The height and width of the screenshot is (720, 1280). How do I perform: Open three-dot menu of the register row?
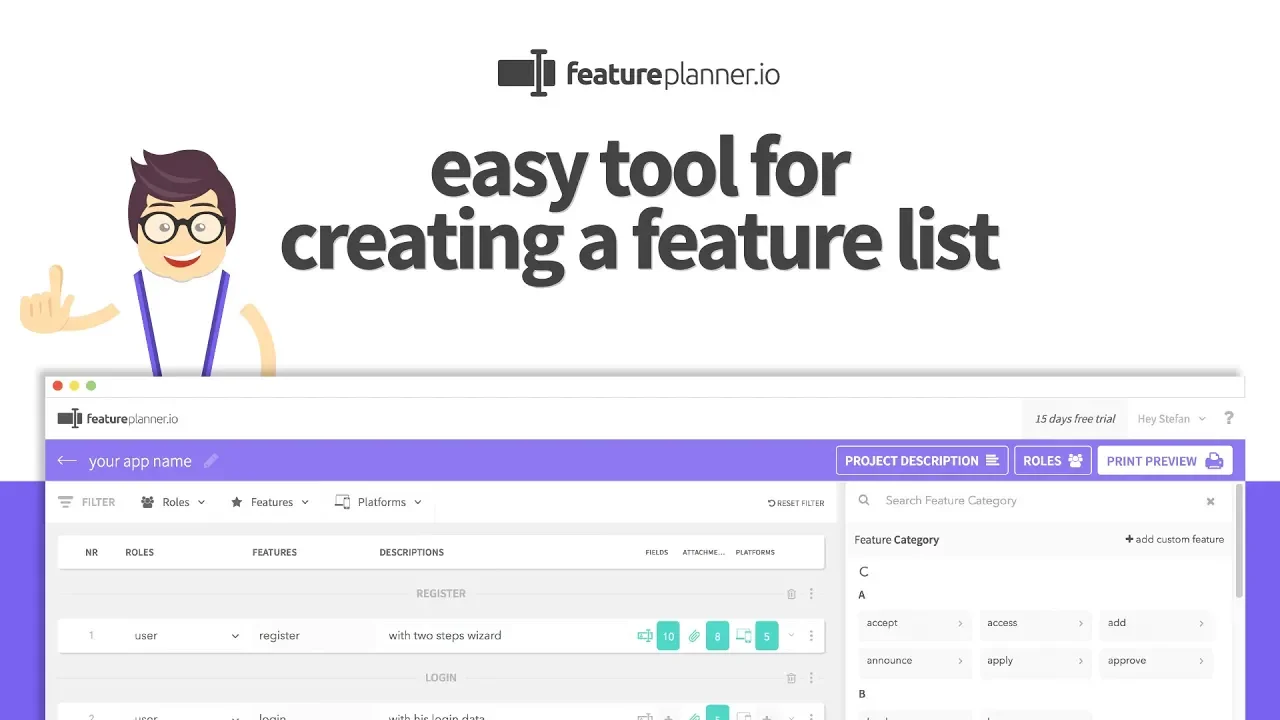(811, 636)
